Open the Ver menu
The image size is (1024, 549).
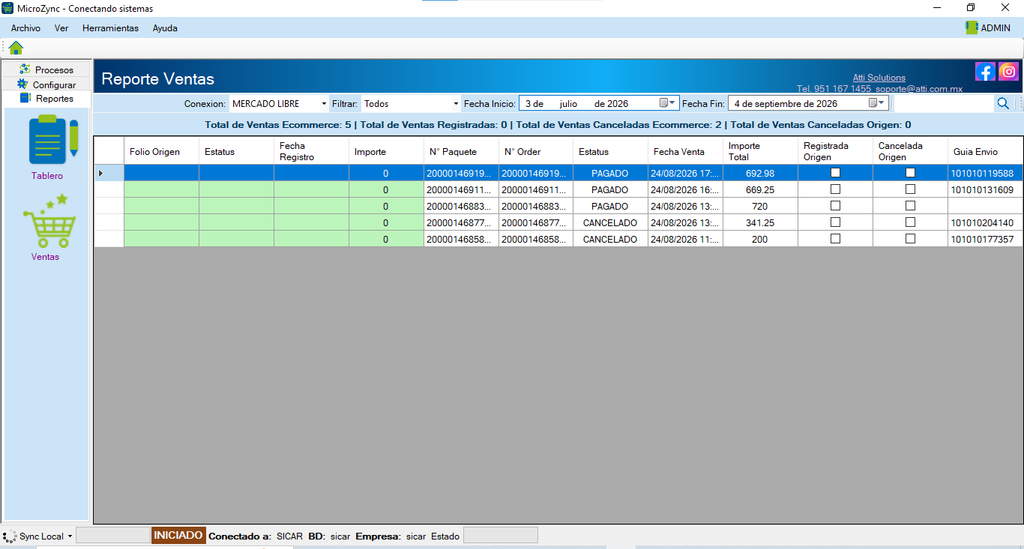(x=61, y=28)
